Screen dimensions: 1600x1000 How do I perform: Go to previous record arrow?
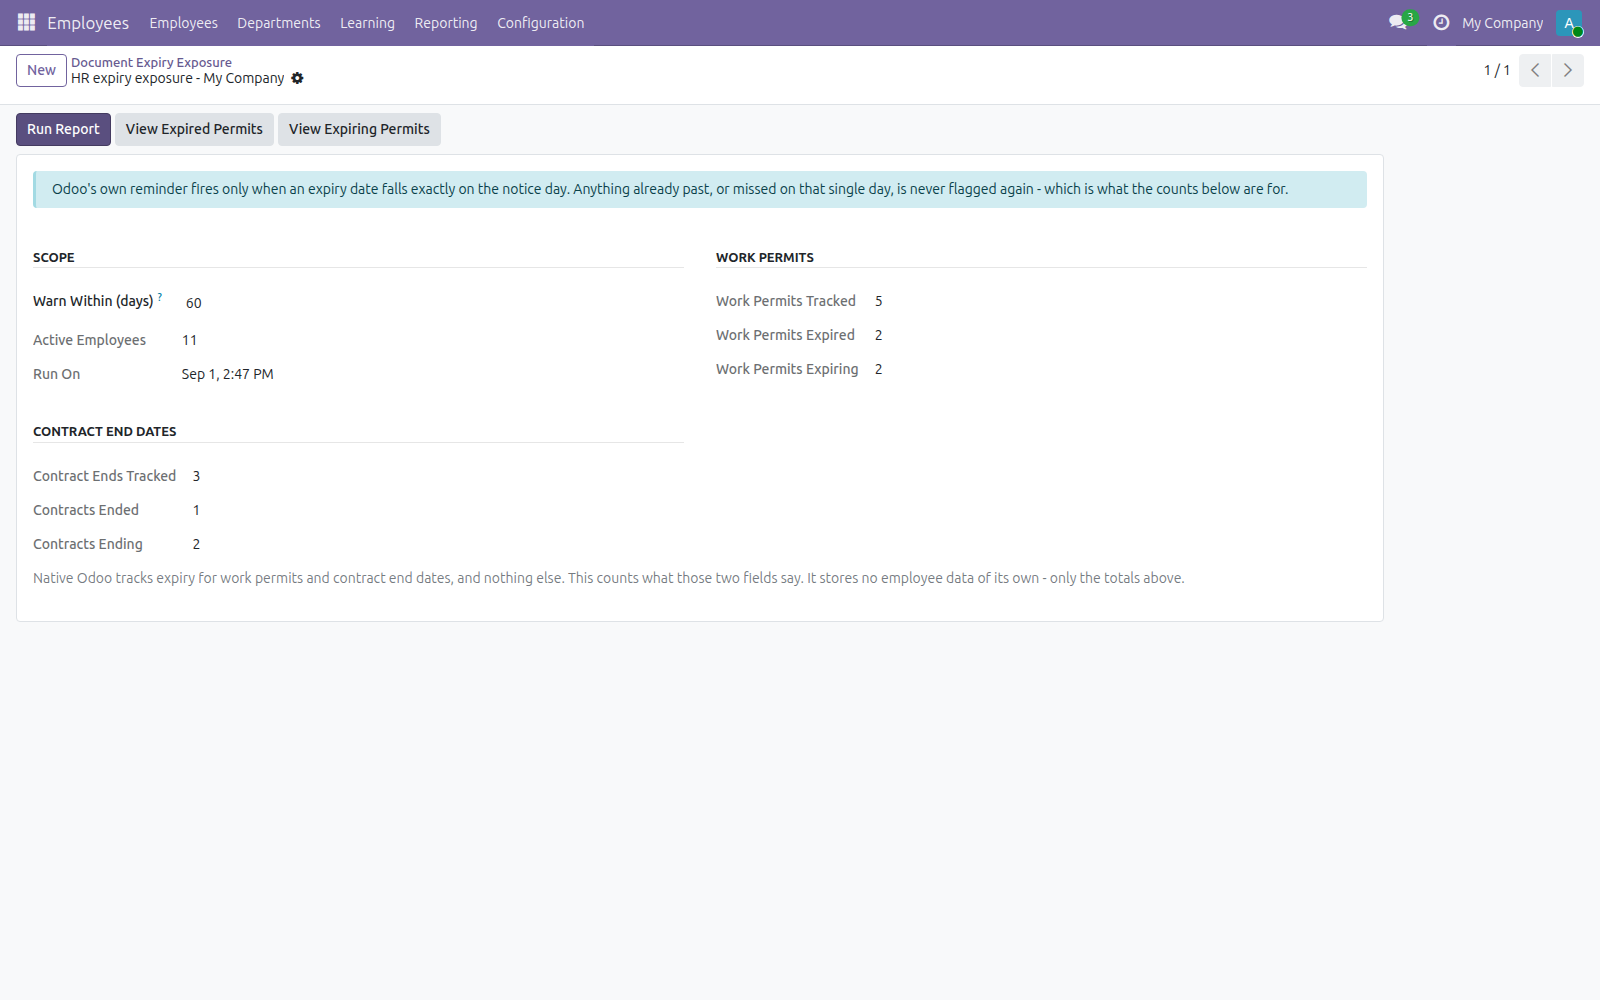[1535, 70]
